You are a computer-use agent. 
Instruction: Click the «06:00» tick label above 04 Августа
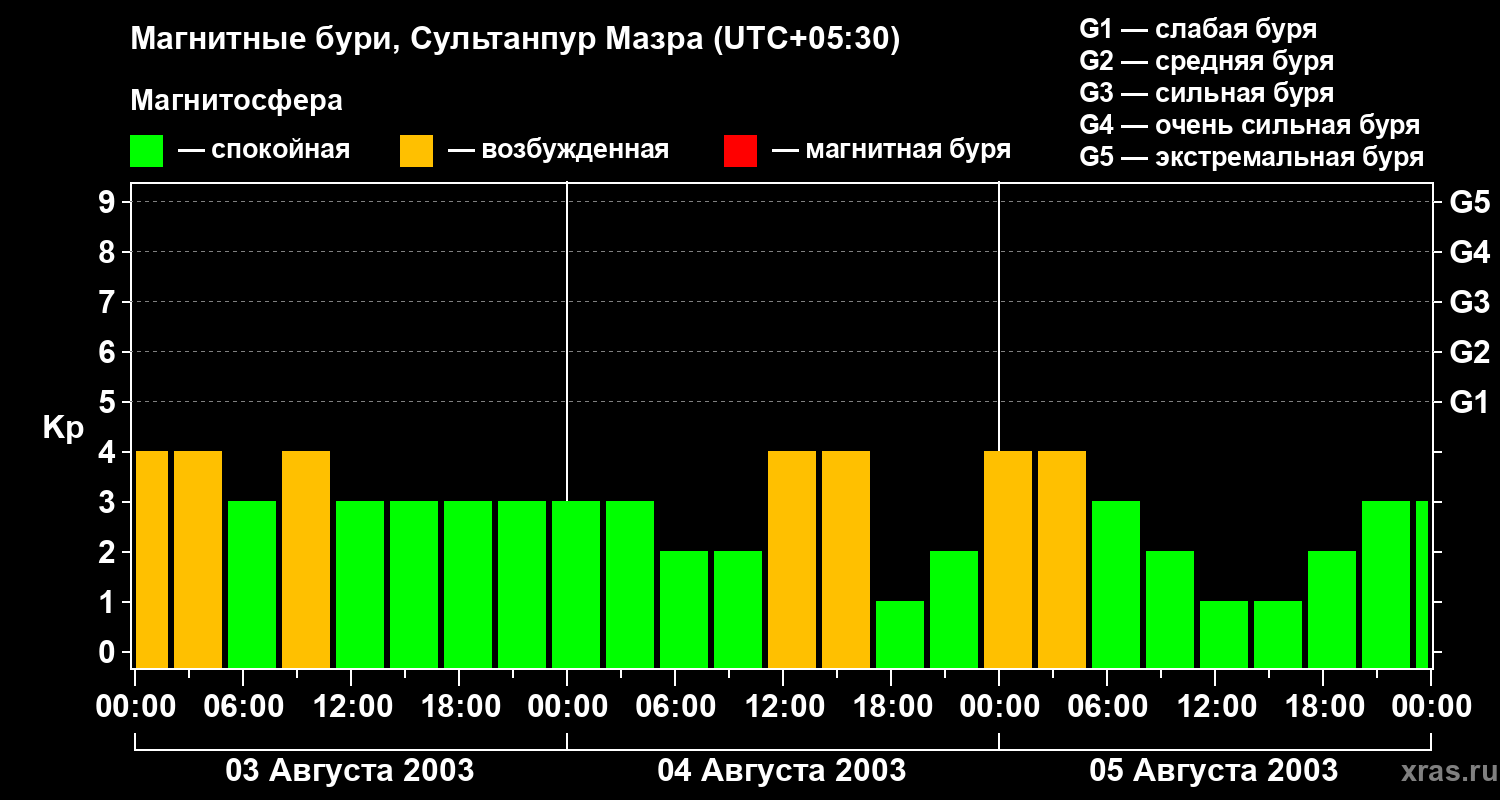675,707
